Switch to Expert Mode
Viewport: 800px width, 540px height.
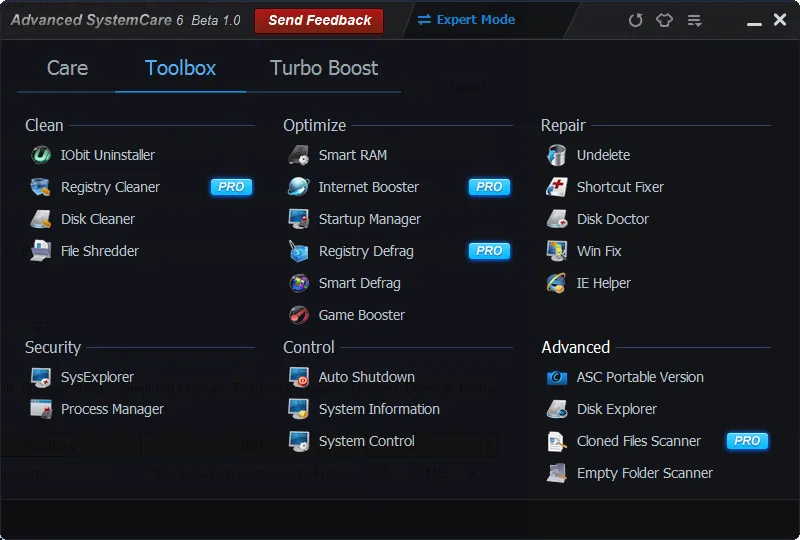pos(466,20)
